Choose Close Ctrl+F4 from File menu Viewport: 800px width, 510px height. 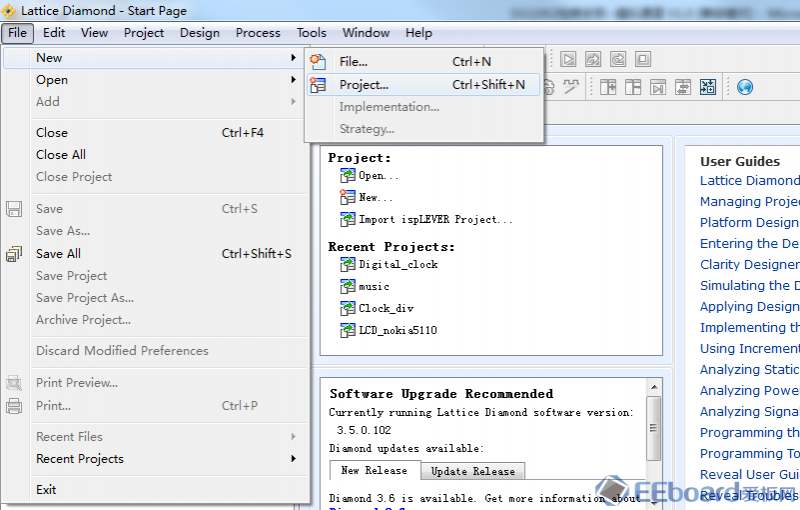click(x=156, y=133)
